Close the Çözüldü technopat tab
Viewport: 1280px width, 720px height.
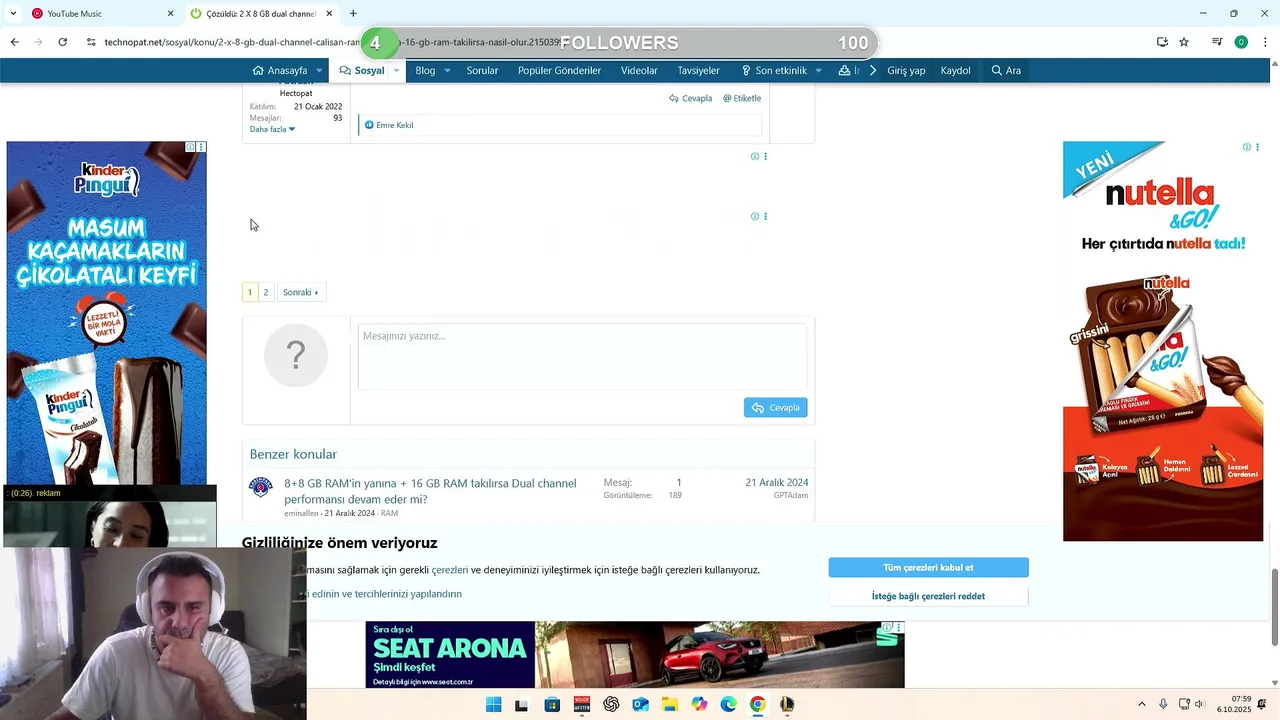pyautogui.click(x=329, y=13)
